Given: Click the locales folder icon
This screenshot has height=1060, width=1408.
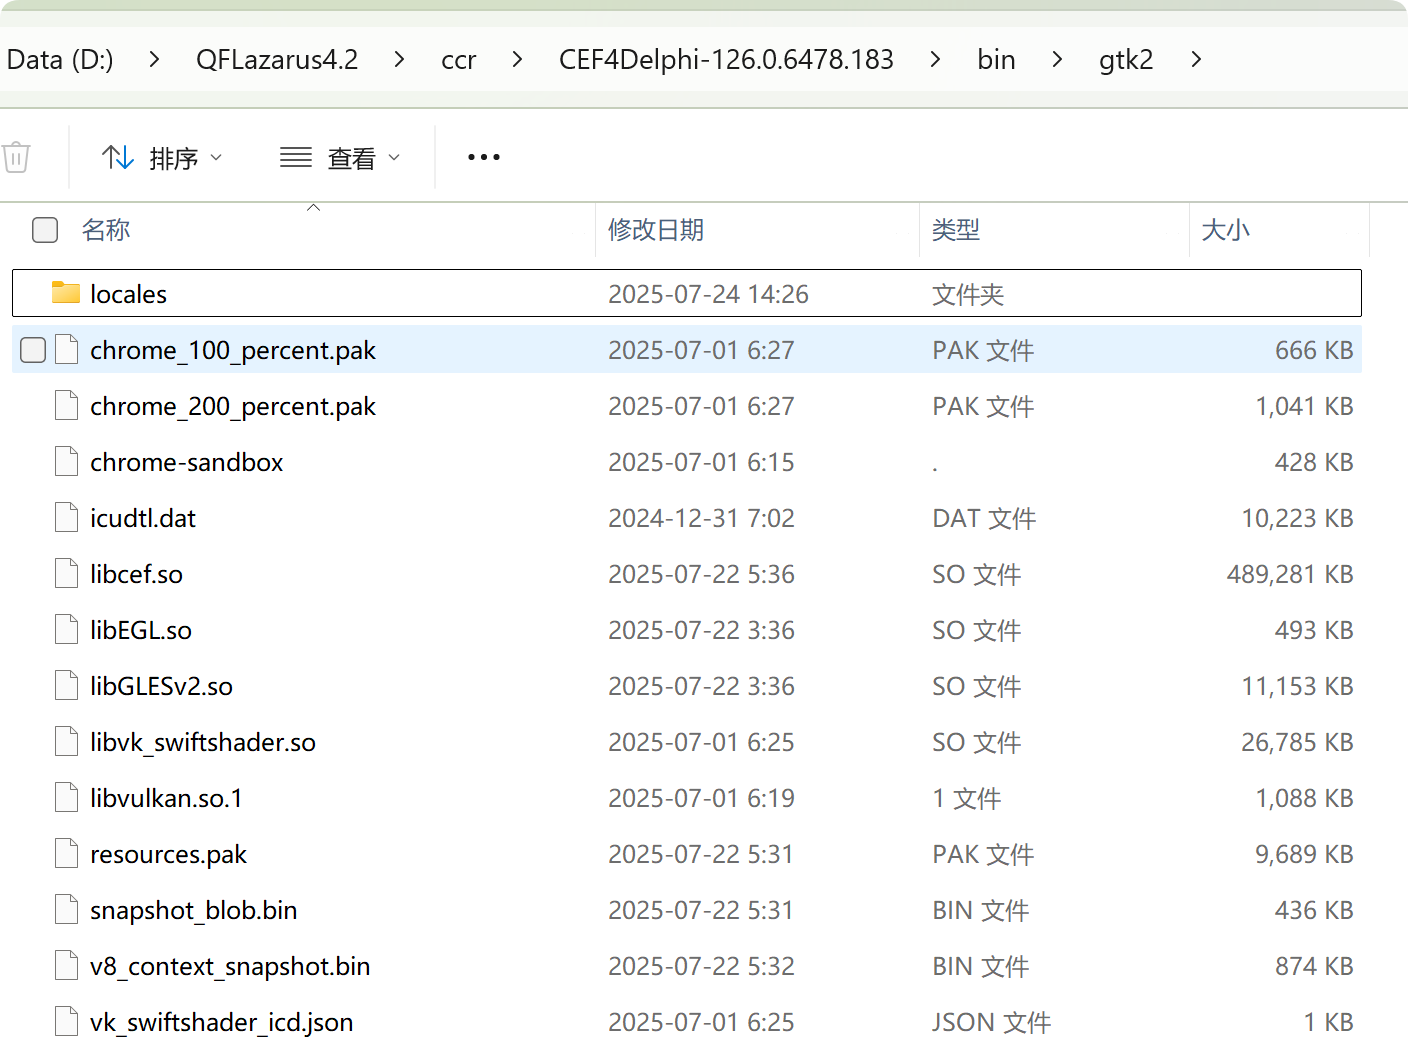Looking at the screenshot, I should tap(66, 293).
